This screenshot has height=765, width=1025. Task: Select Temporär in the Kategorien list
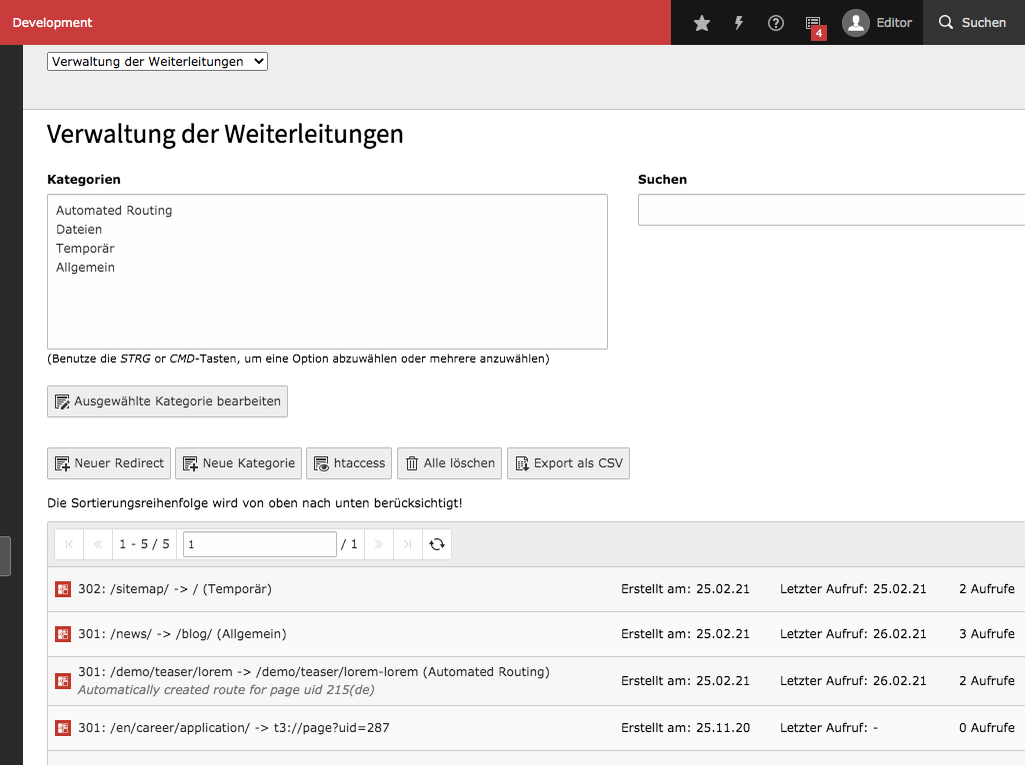tap(84, 248)
